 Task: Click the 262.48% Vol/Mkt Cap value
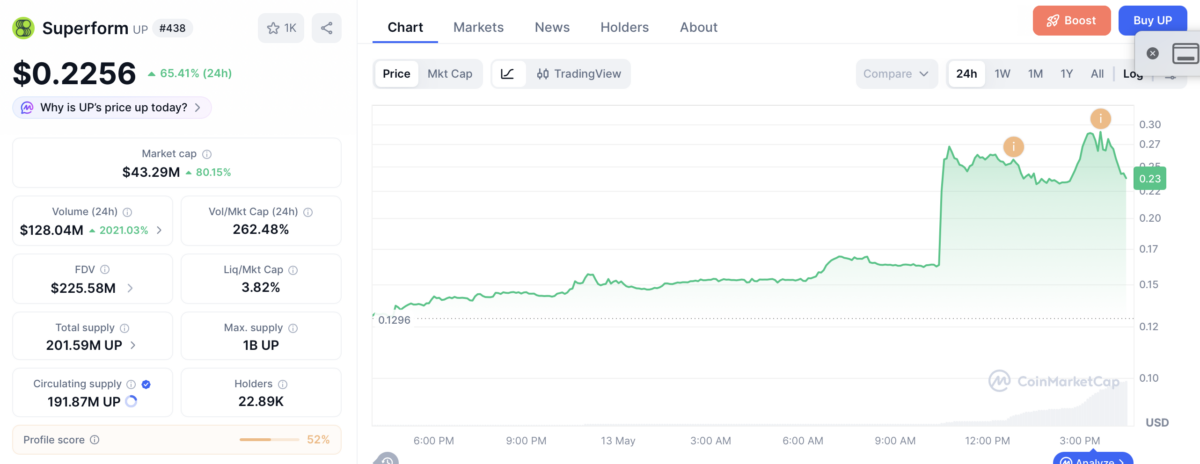(x=261, y=230)
